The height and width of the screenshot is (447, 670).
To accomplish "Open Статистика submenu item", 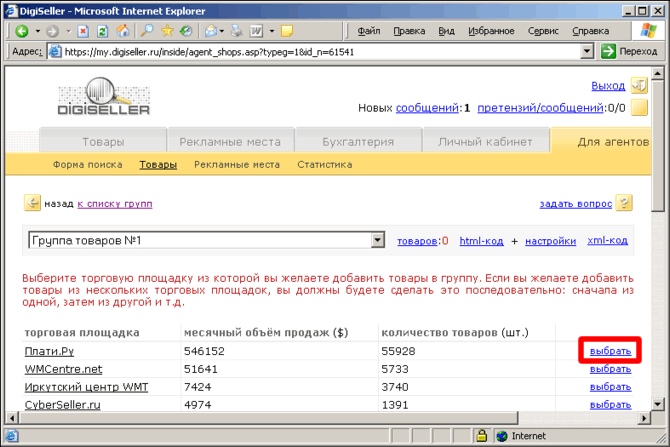I will [x=325, y=165].
